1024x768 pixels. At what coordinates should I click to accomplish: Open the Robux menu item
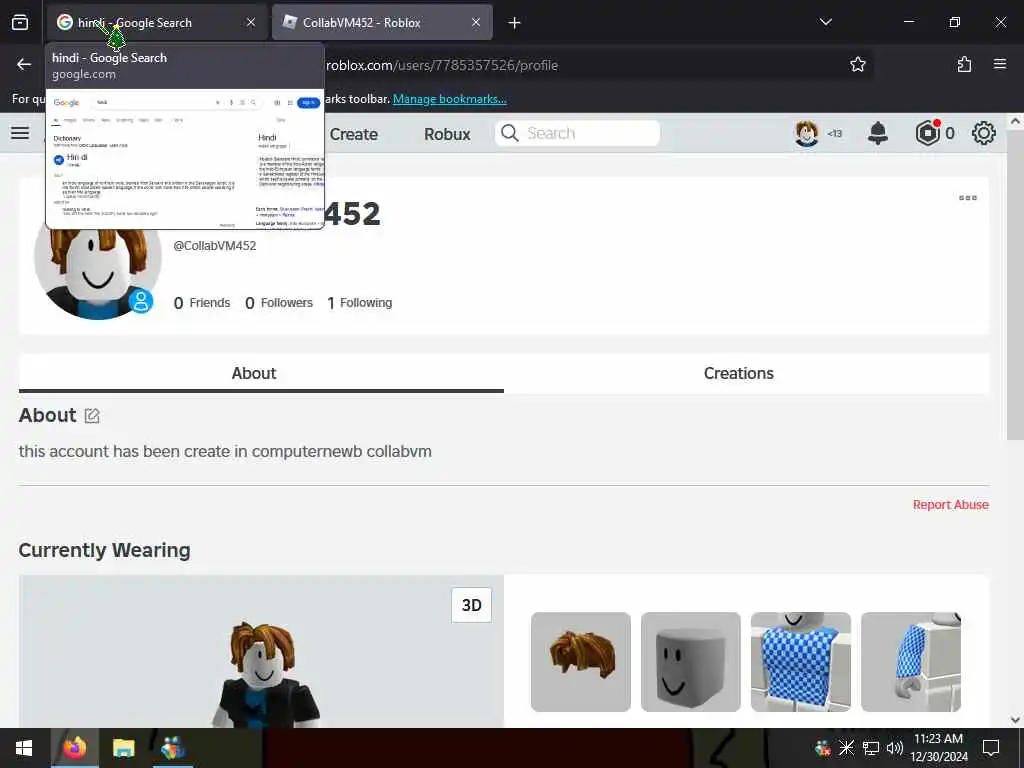point(447,134)
